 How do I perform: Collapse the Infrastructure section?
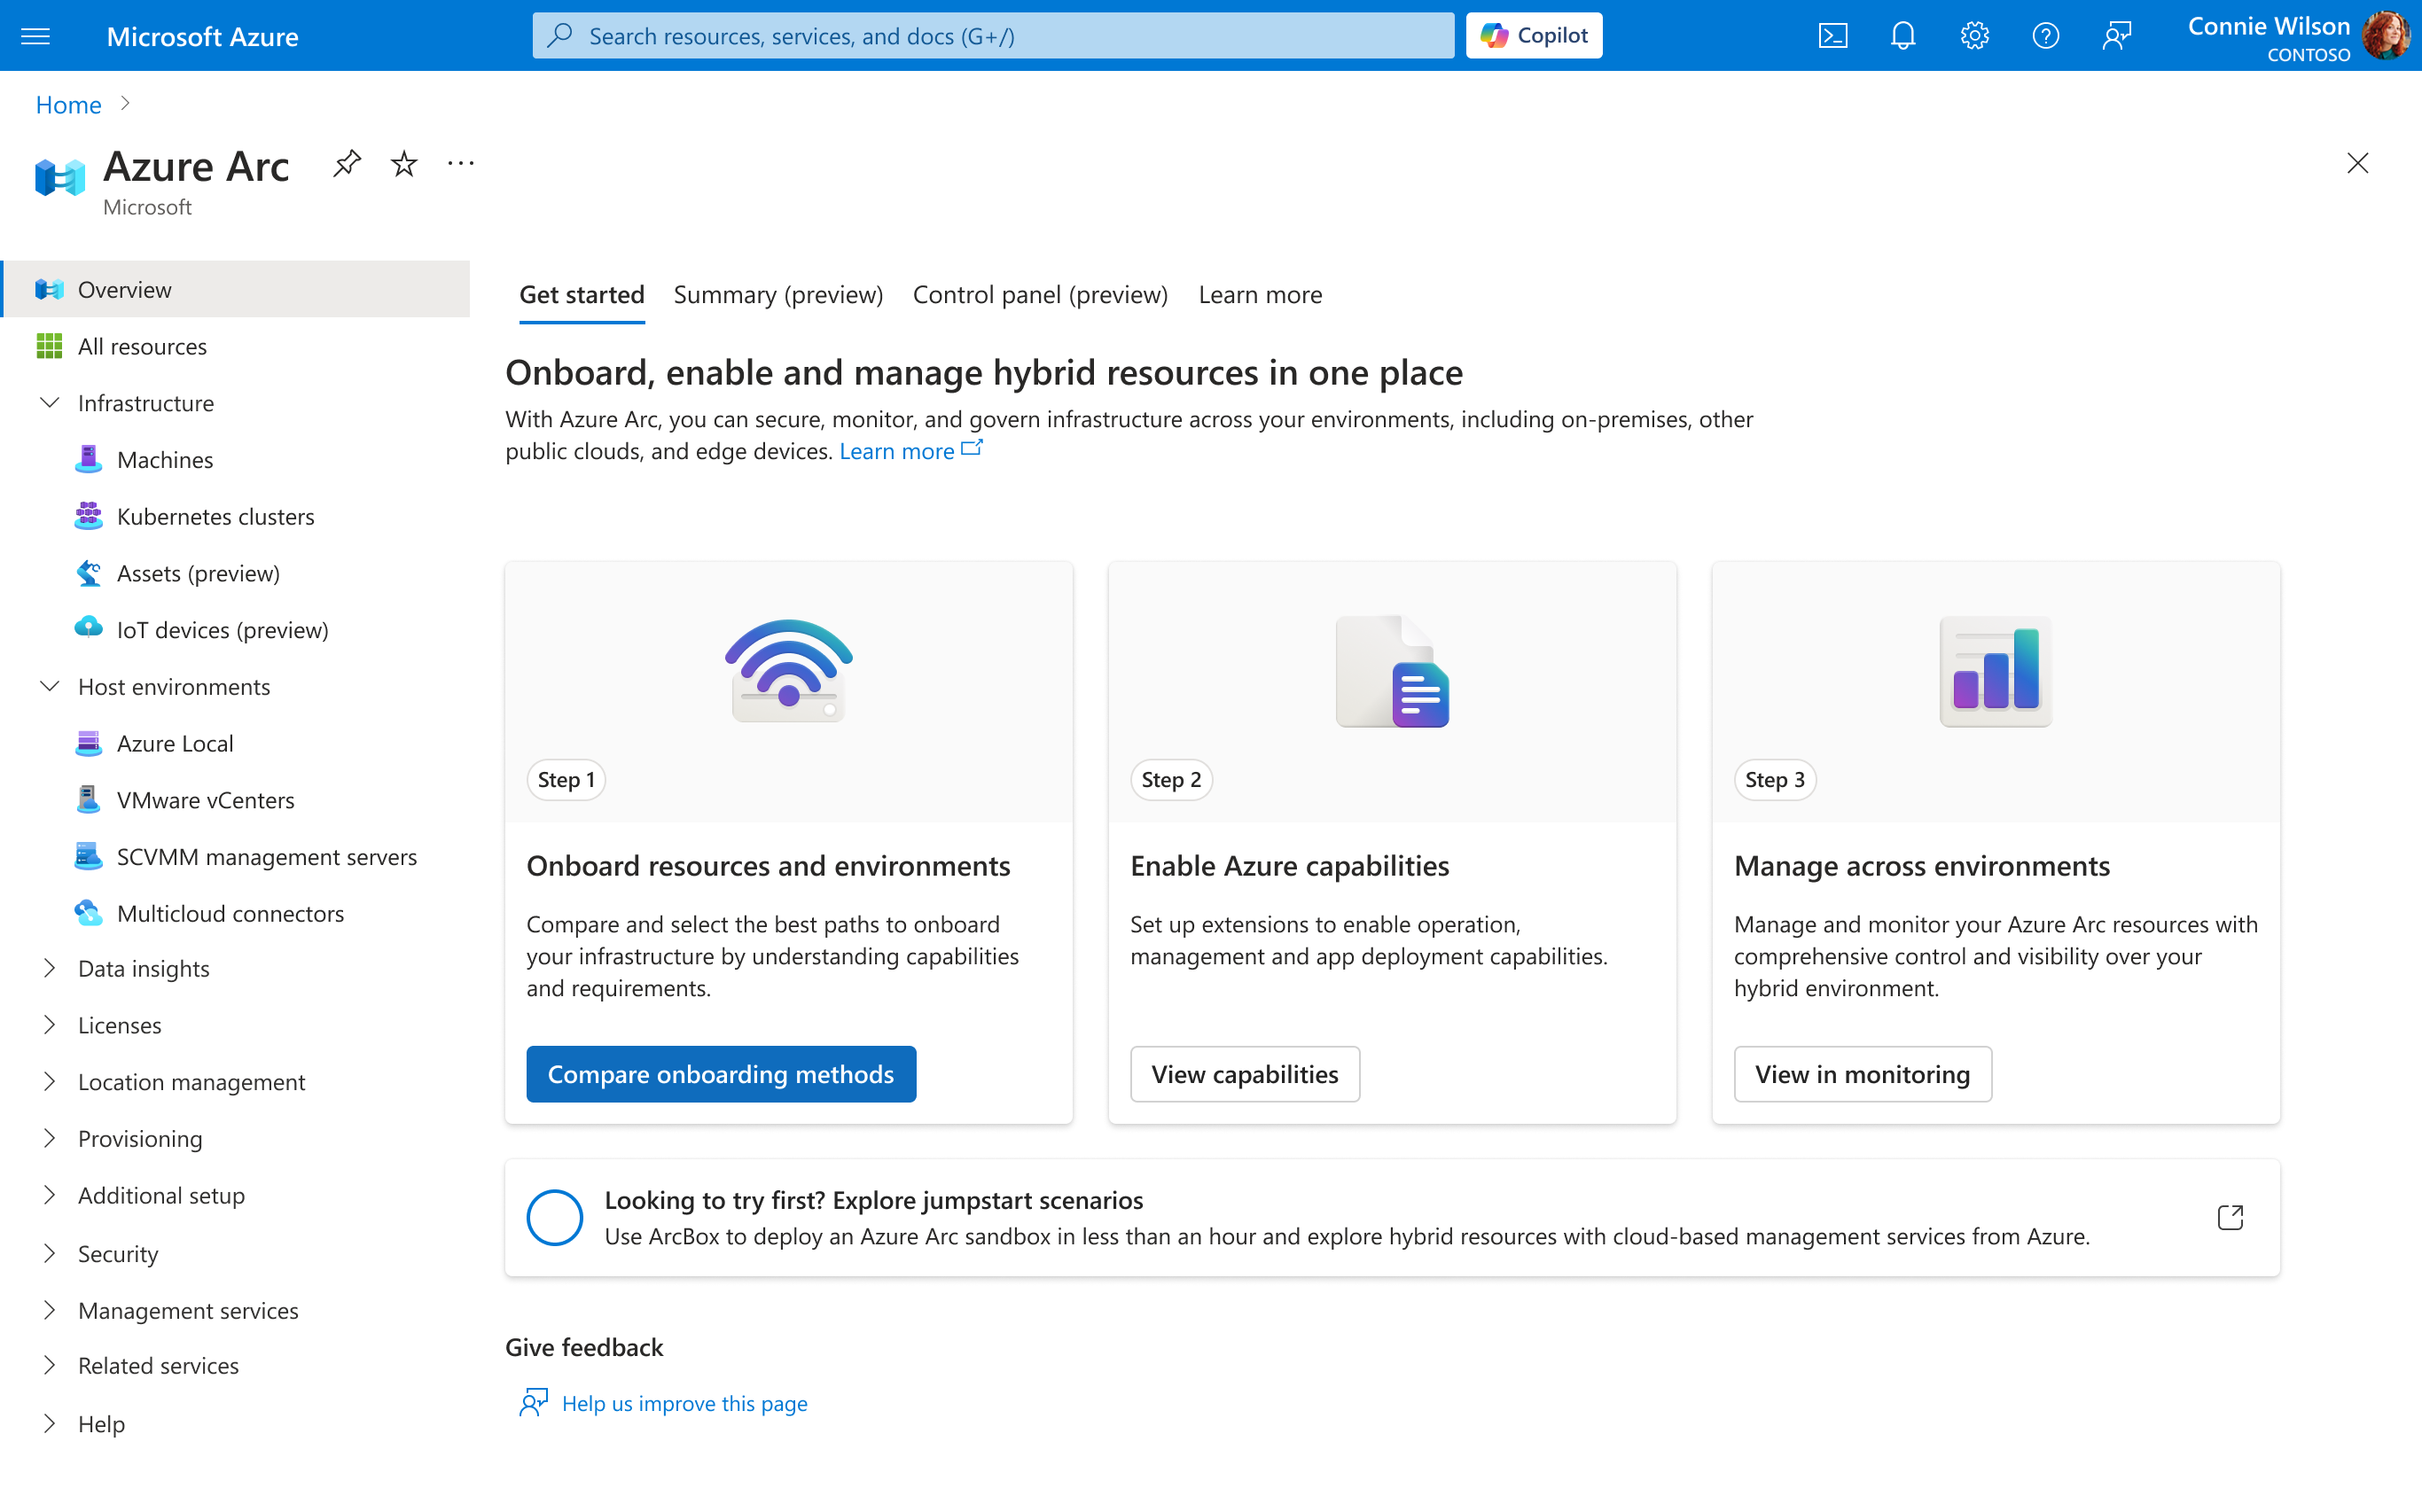click(x=50, y=402)
